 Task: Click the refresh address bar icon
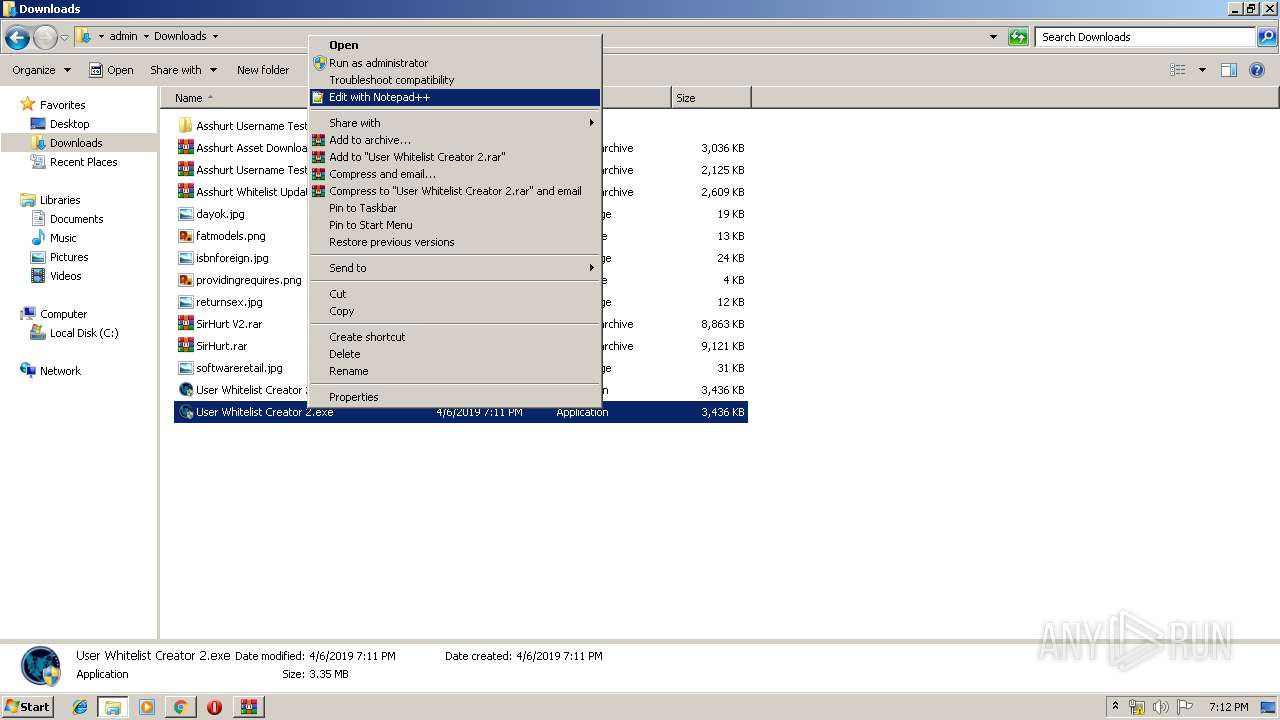(x=1018, y=37)
